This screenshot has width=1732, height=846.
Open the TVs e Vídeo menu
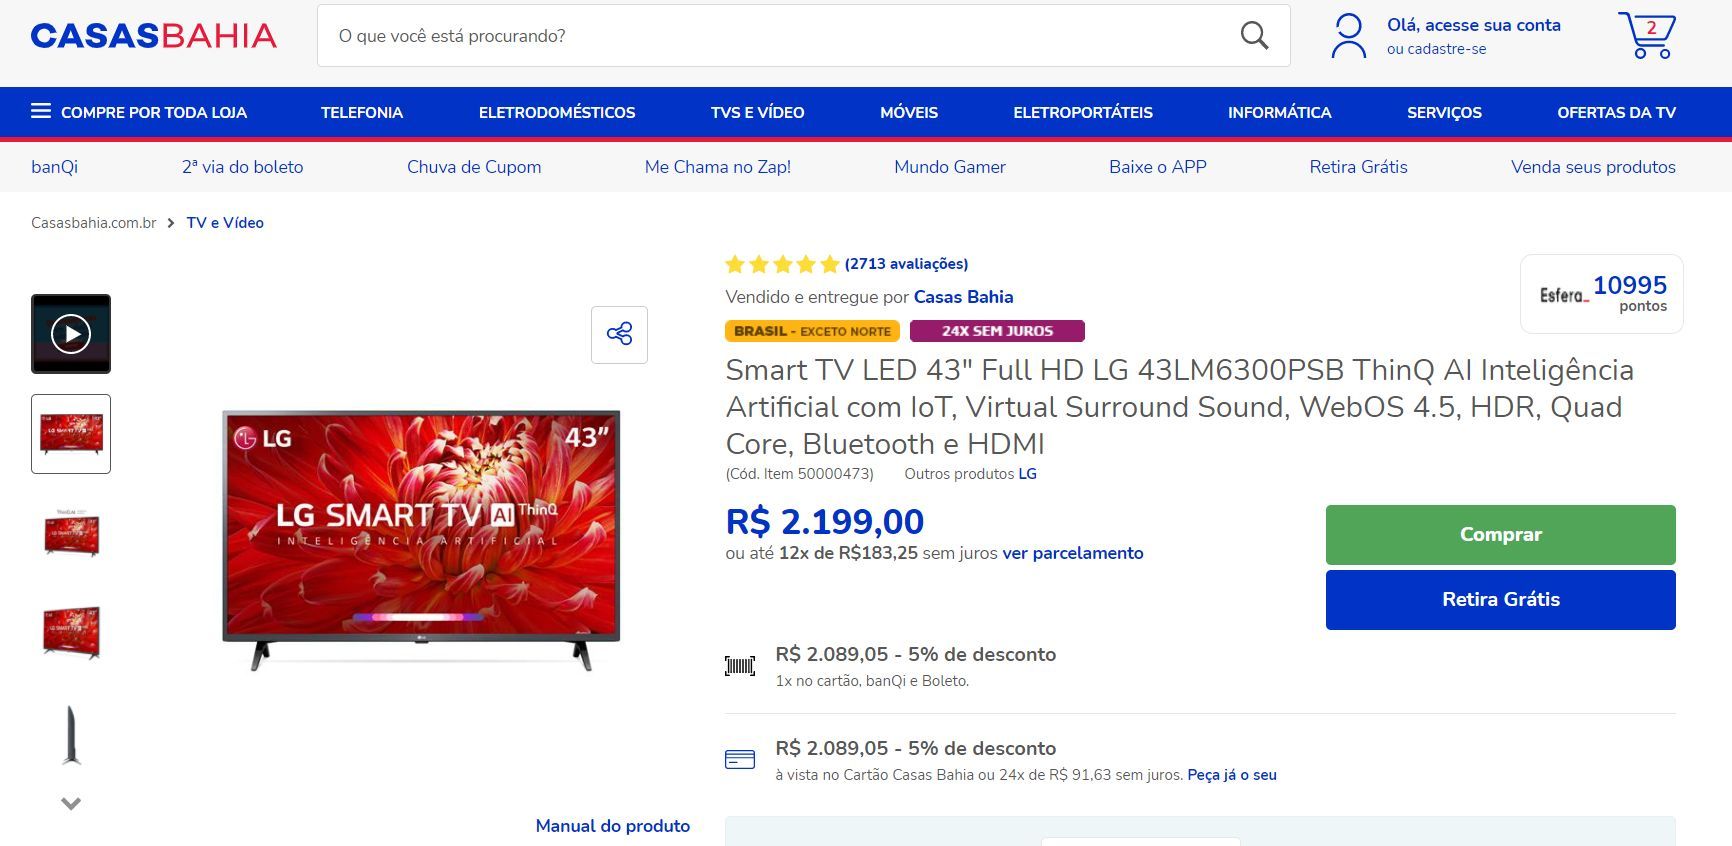click(x=757, y=112)
